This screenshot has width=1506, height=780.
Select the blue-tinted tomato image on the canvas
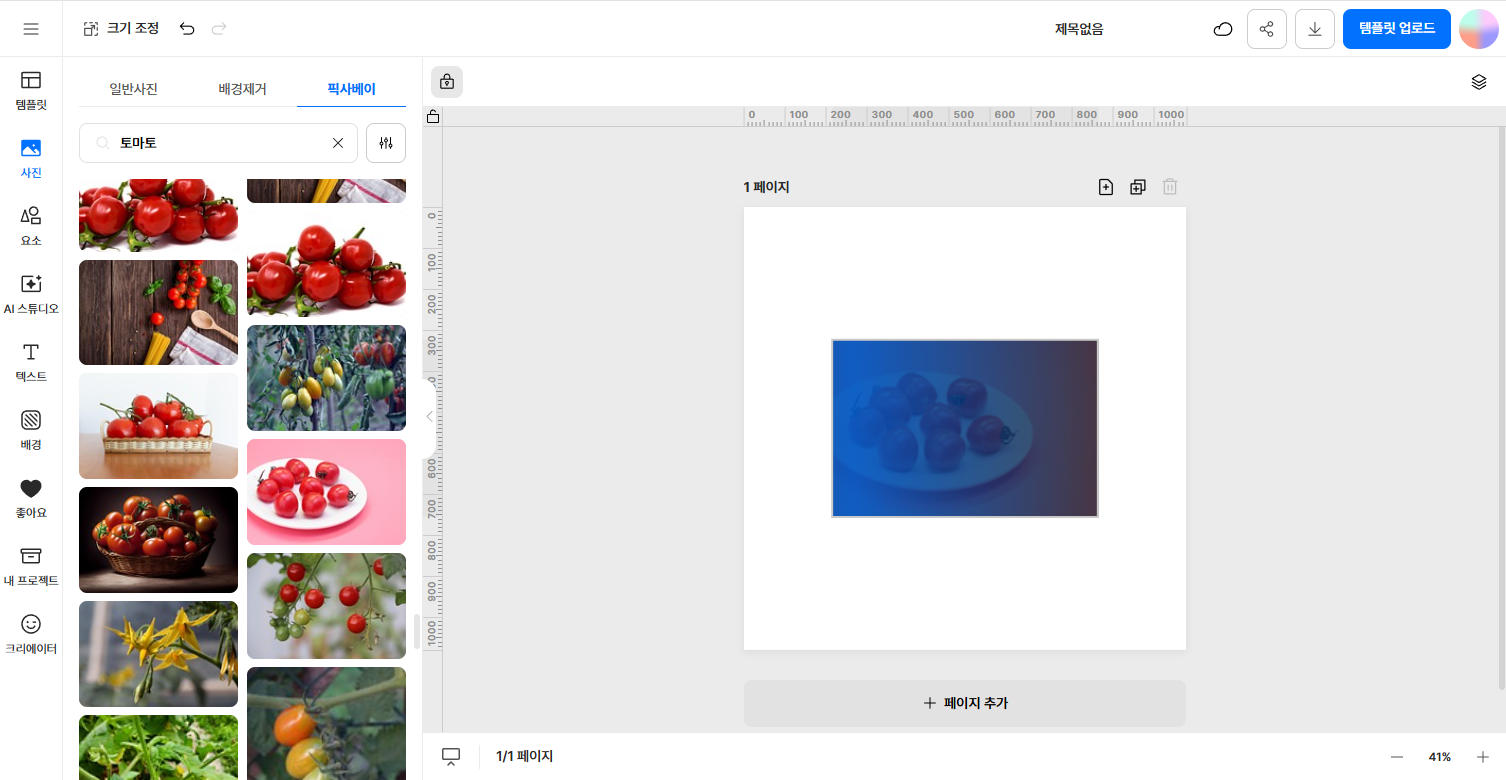click(965, 428)
